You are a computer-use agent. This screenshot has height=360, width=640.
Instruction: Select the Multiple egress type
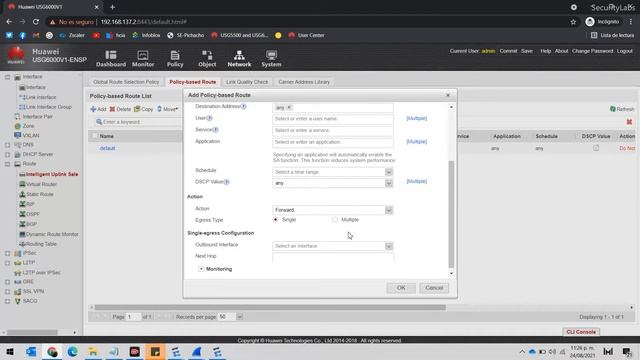click(x=335, y=220)
